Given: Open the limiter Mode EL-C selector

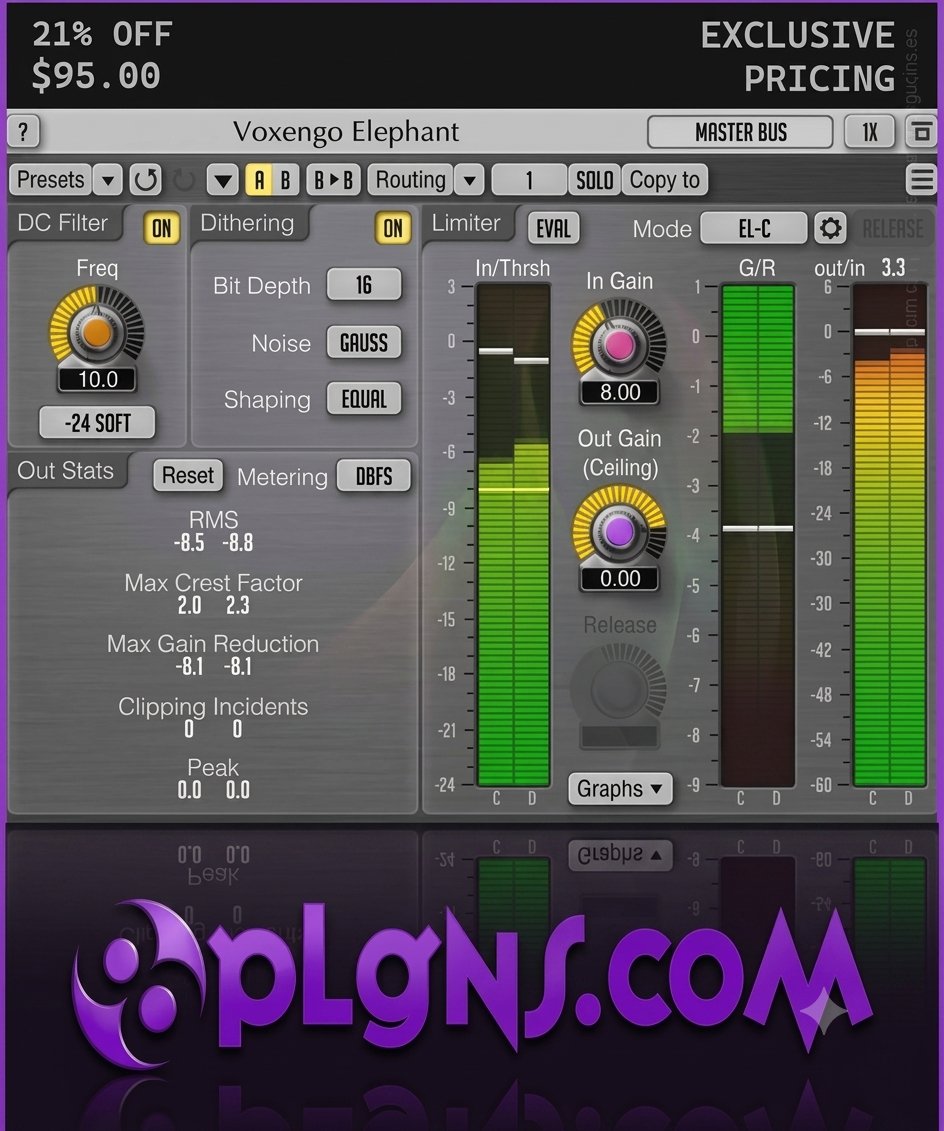Looking at the screenshot, I should click(x=754, y=229).
